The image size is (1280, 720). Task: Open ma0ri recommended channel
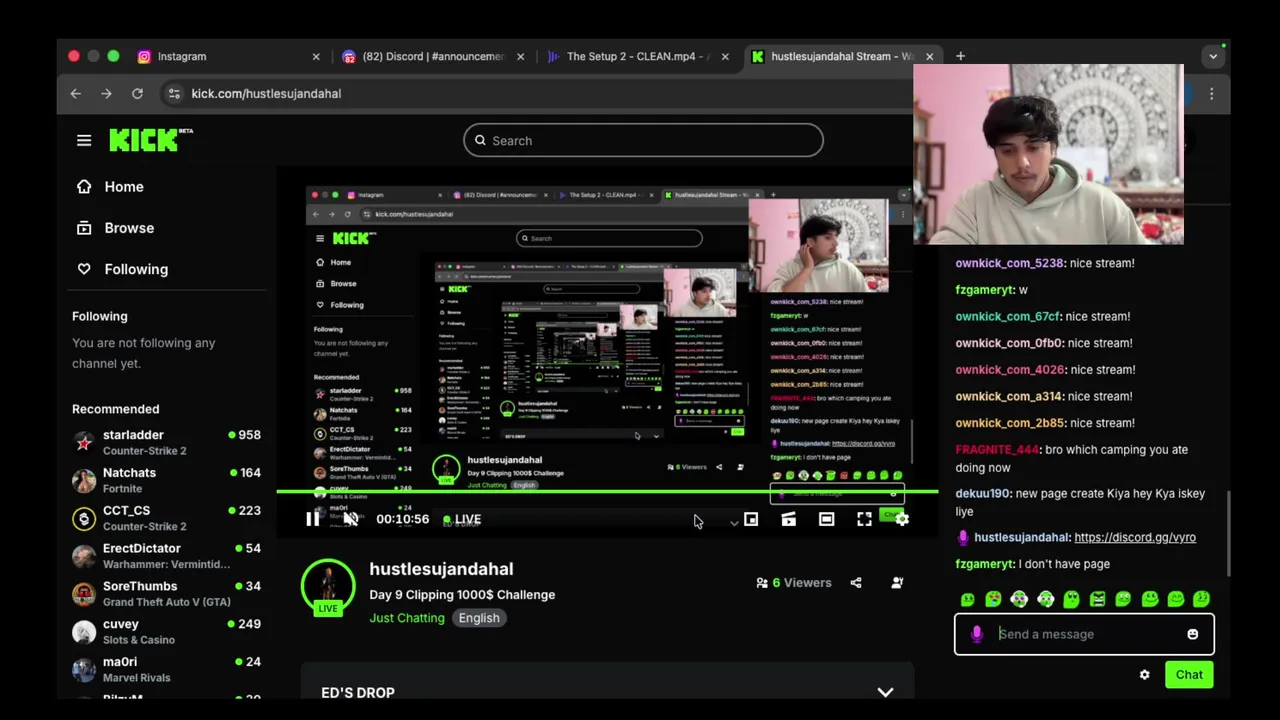point(166,669)
